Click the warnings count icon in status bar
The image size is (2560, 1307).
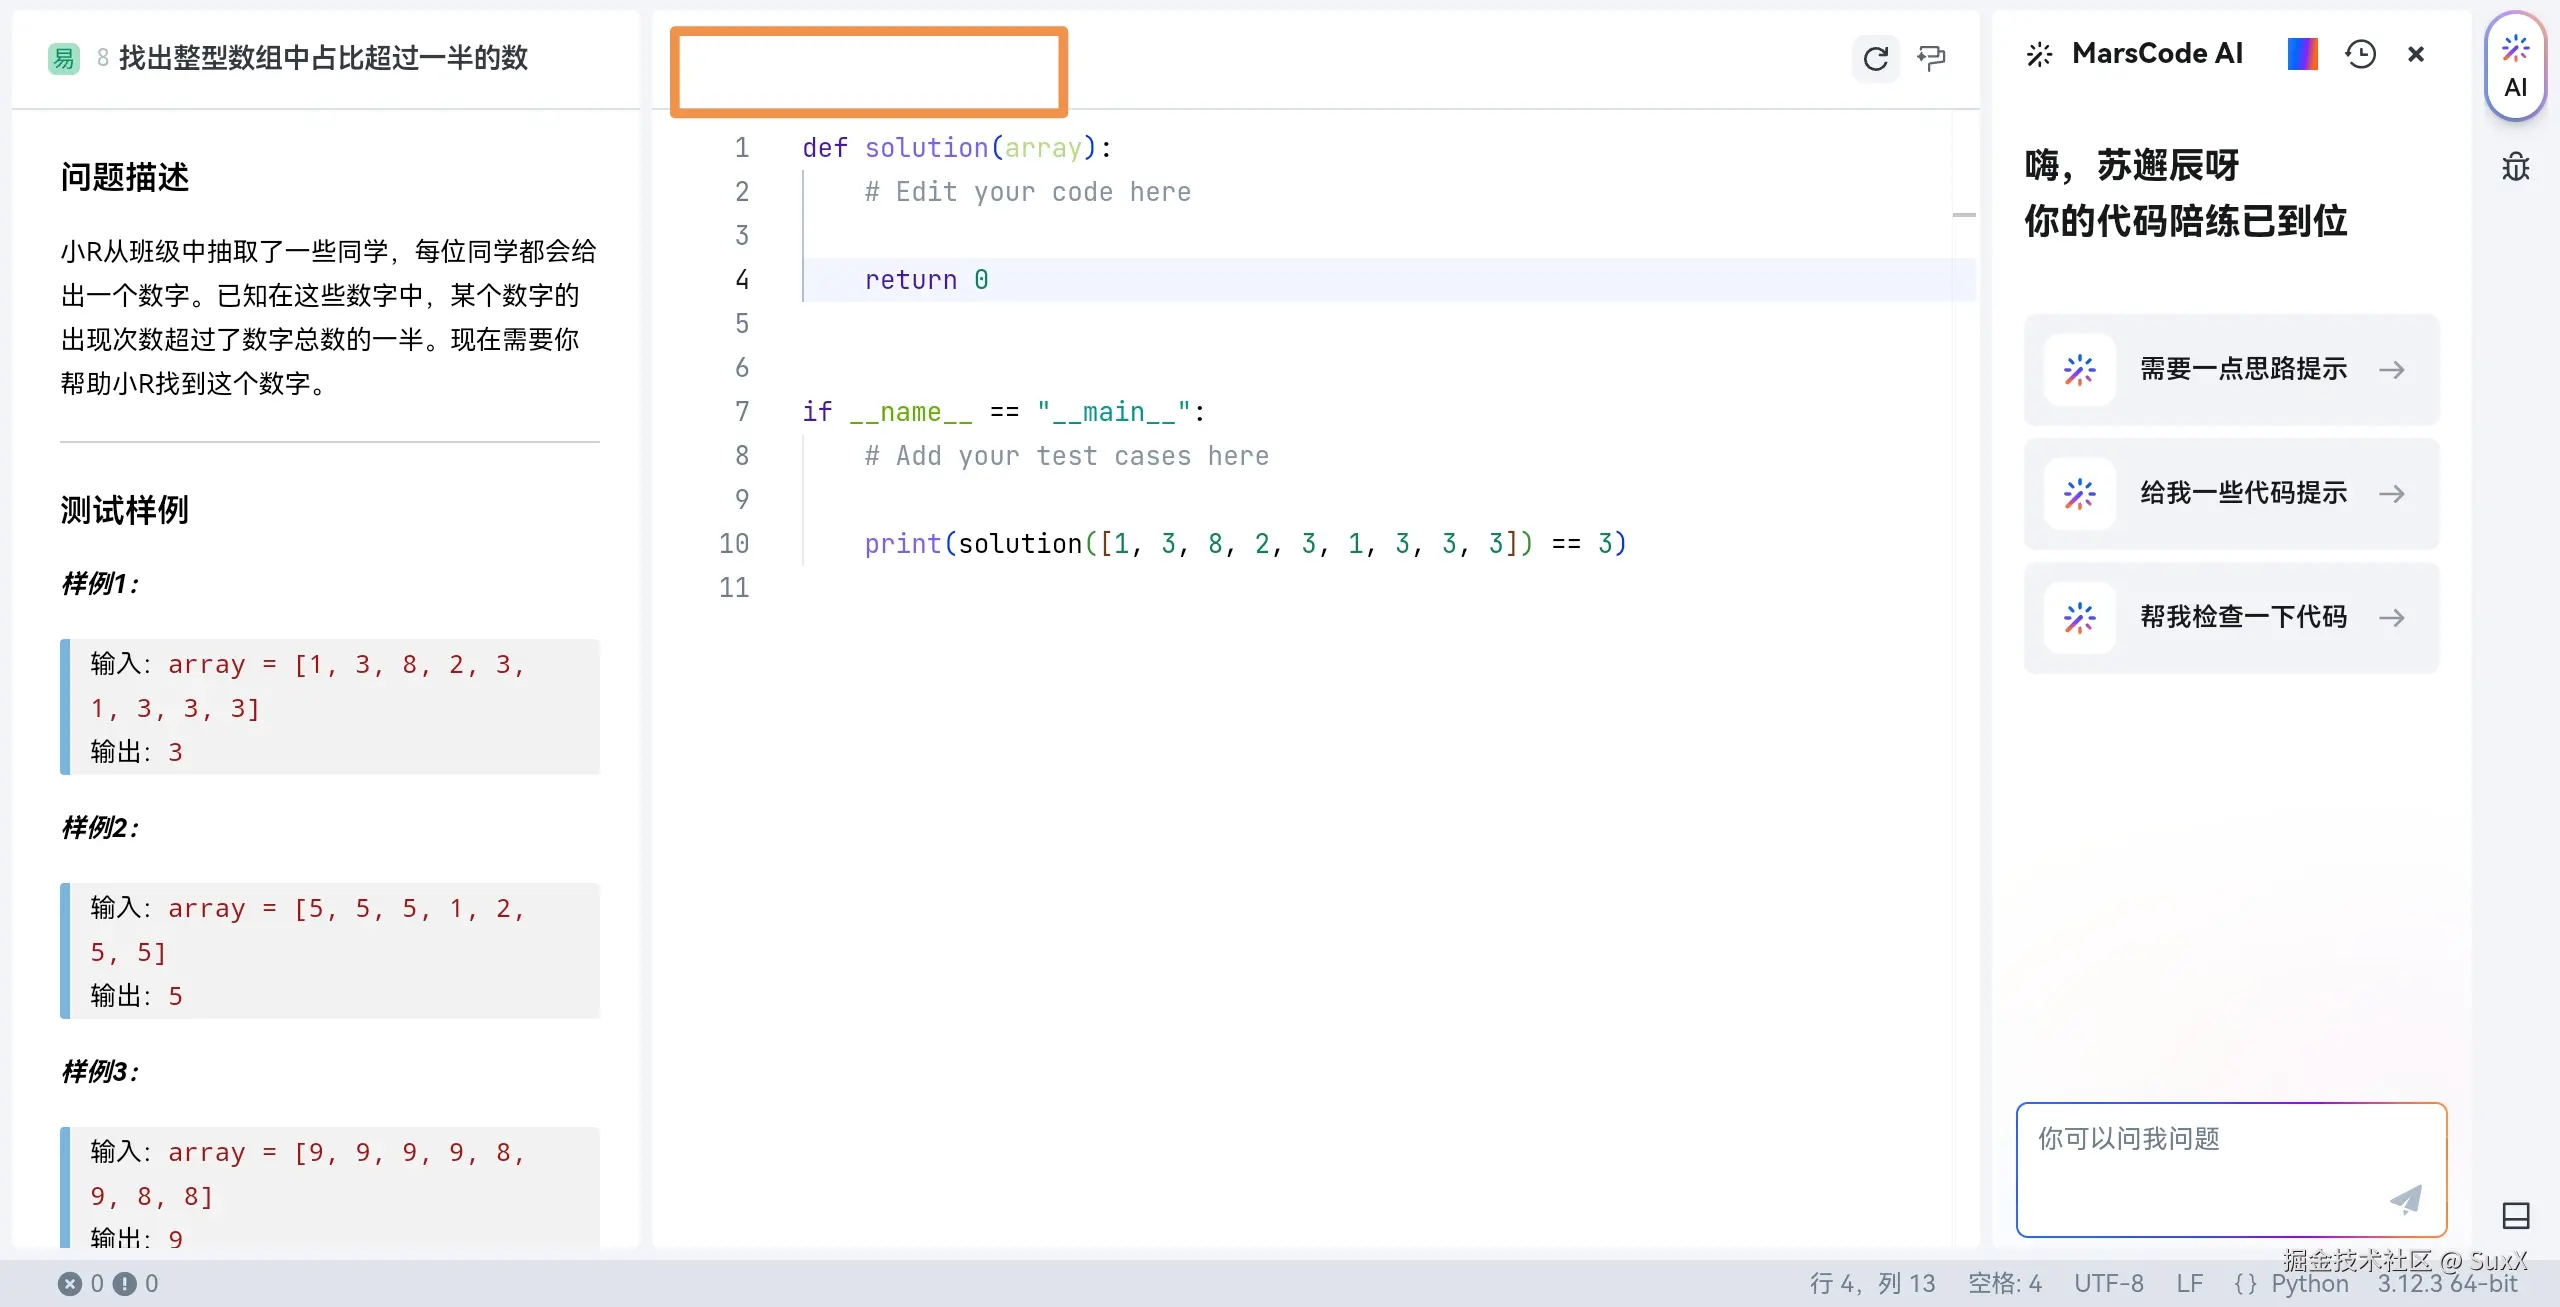[x=124, y=1283]
